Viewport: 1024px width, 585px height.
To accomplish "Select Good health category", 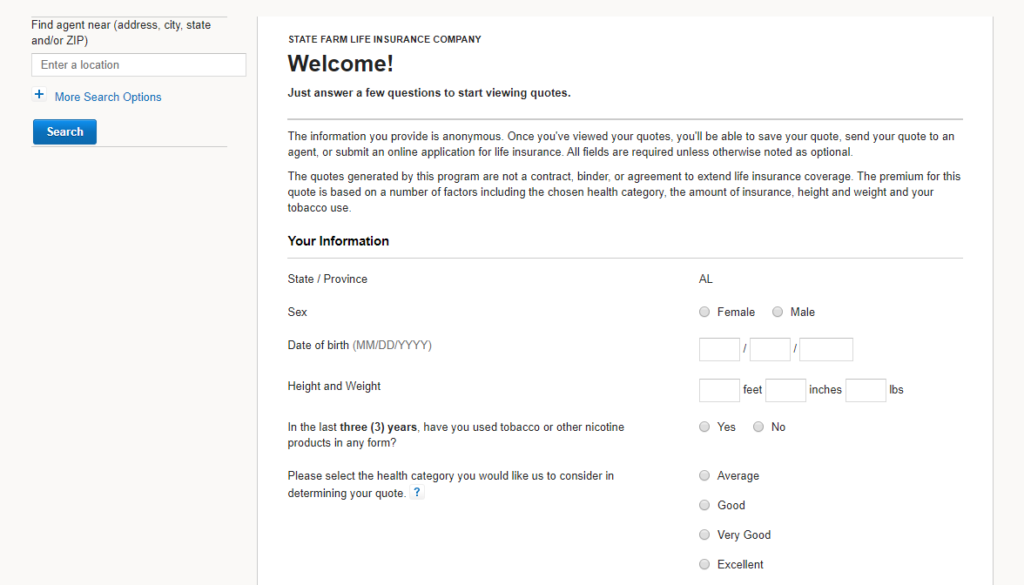I will 705,505.
